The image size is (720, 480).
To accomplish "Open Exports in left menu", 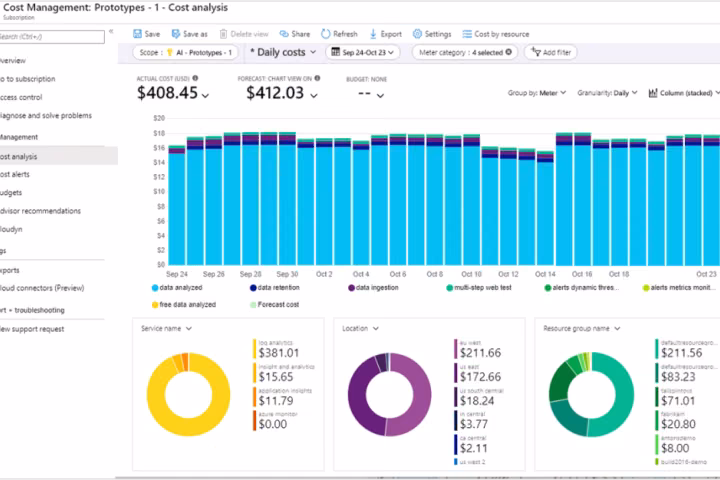I will tap(10, 270).
